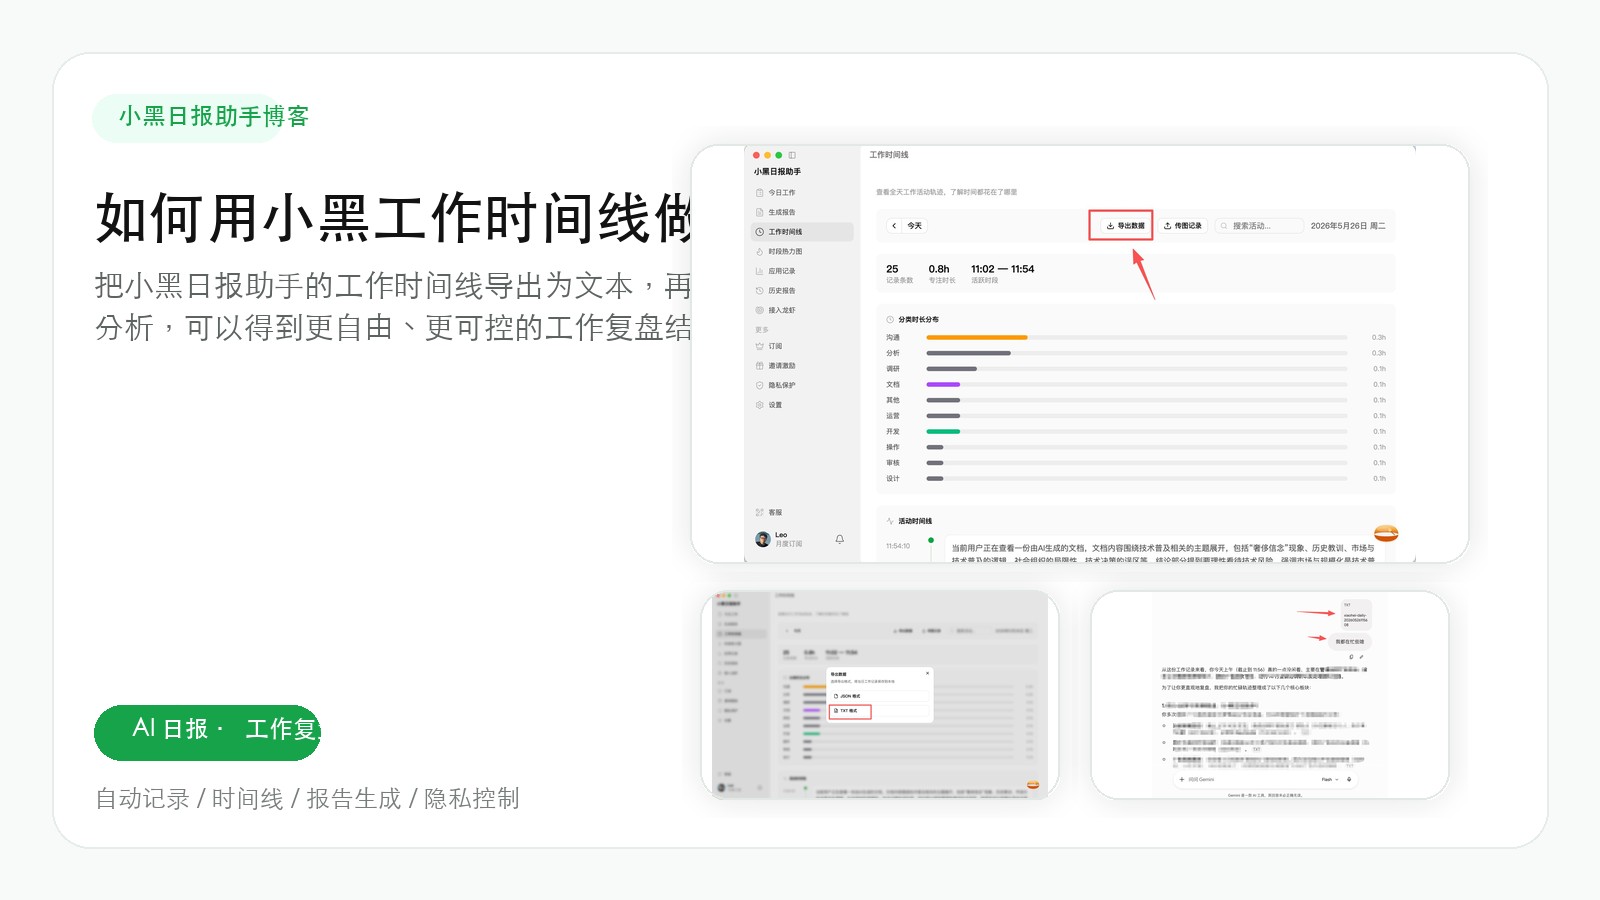Screen dimensions: 1600x900
Task: Click the 隐私保护 shield icon
Action: point(760,385)
